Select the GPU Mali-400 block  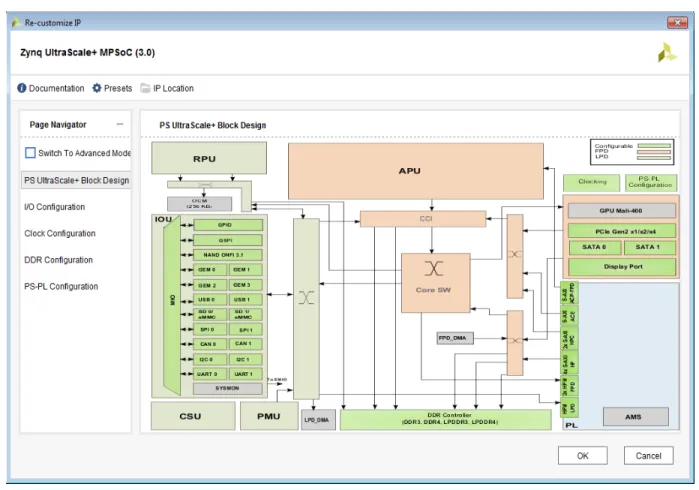click(x=621, y=210)
